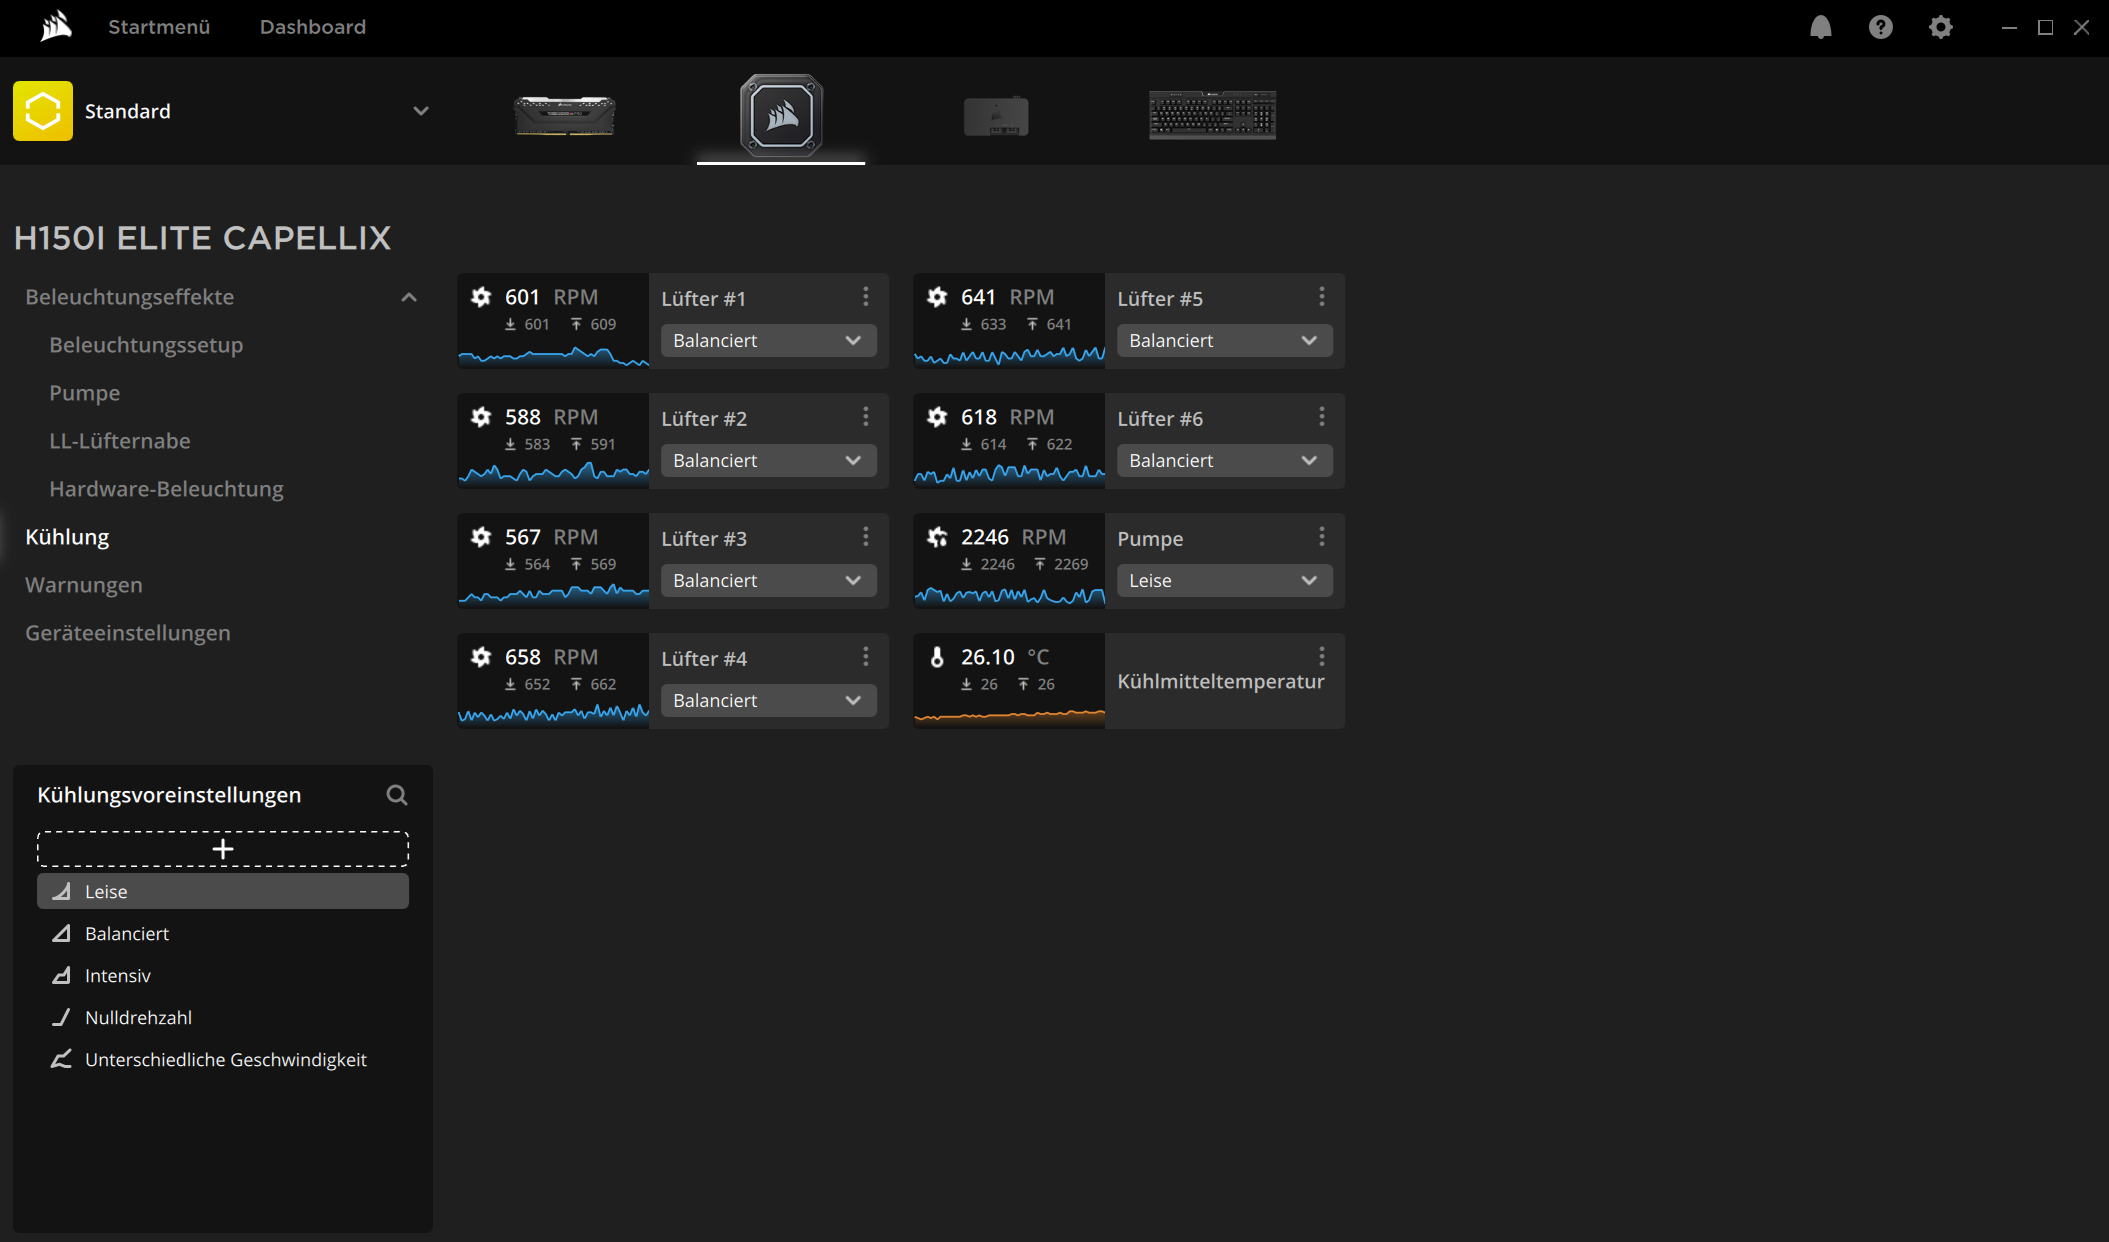Open settings gear icon in title bar
Image resolution: width=2109 pixels, height=1242 pixels.
coord(1940,27)
